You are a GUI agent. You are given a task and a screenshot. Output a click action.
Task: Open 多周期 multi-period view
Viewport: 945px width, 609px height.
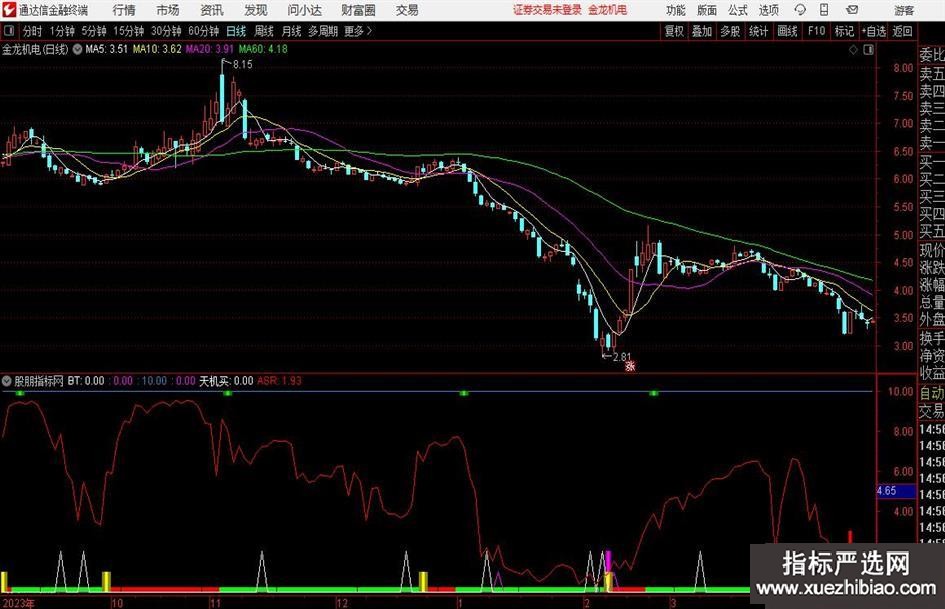tap(323, 31)
